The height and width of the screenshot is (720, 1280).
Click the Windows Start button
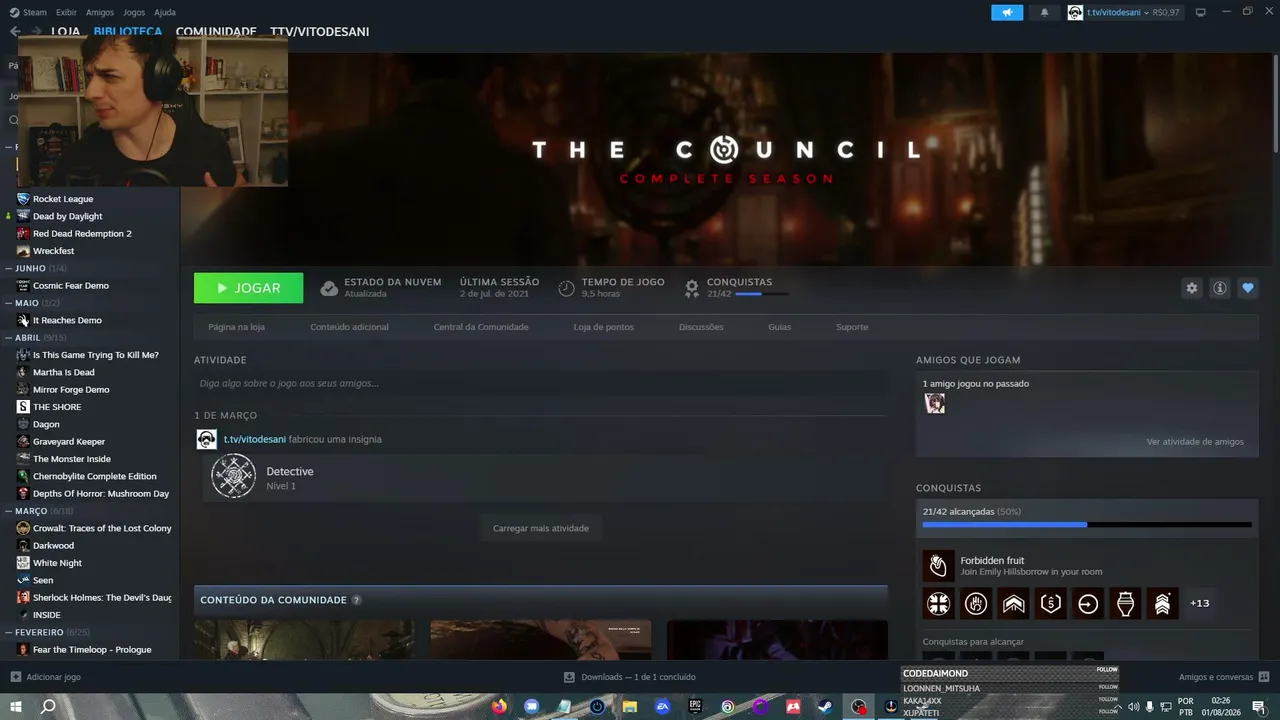point(16,706)
